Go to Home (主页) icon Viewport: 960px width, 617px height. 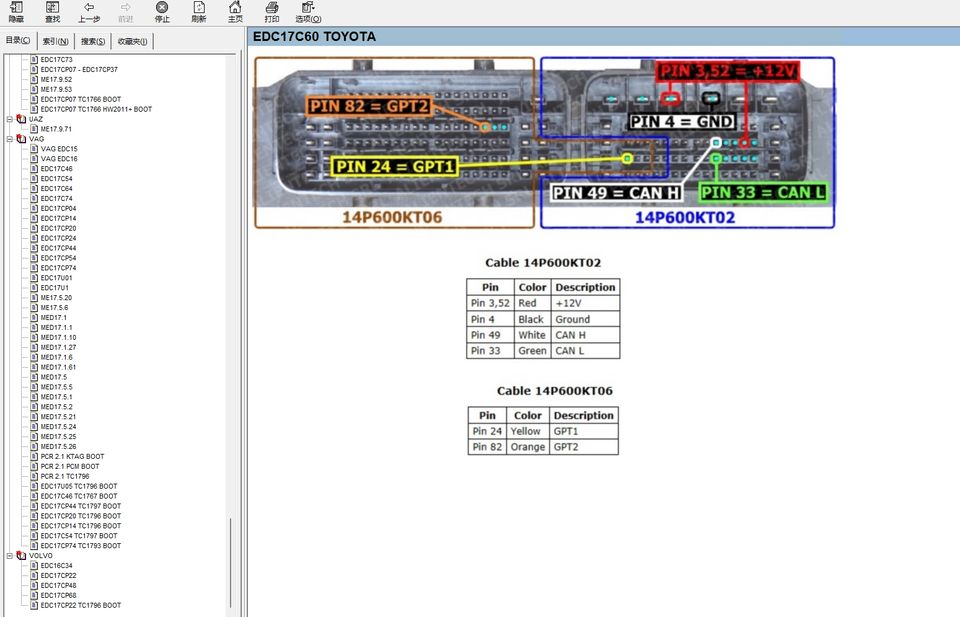(235, 12)
